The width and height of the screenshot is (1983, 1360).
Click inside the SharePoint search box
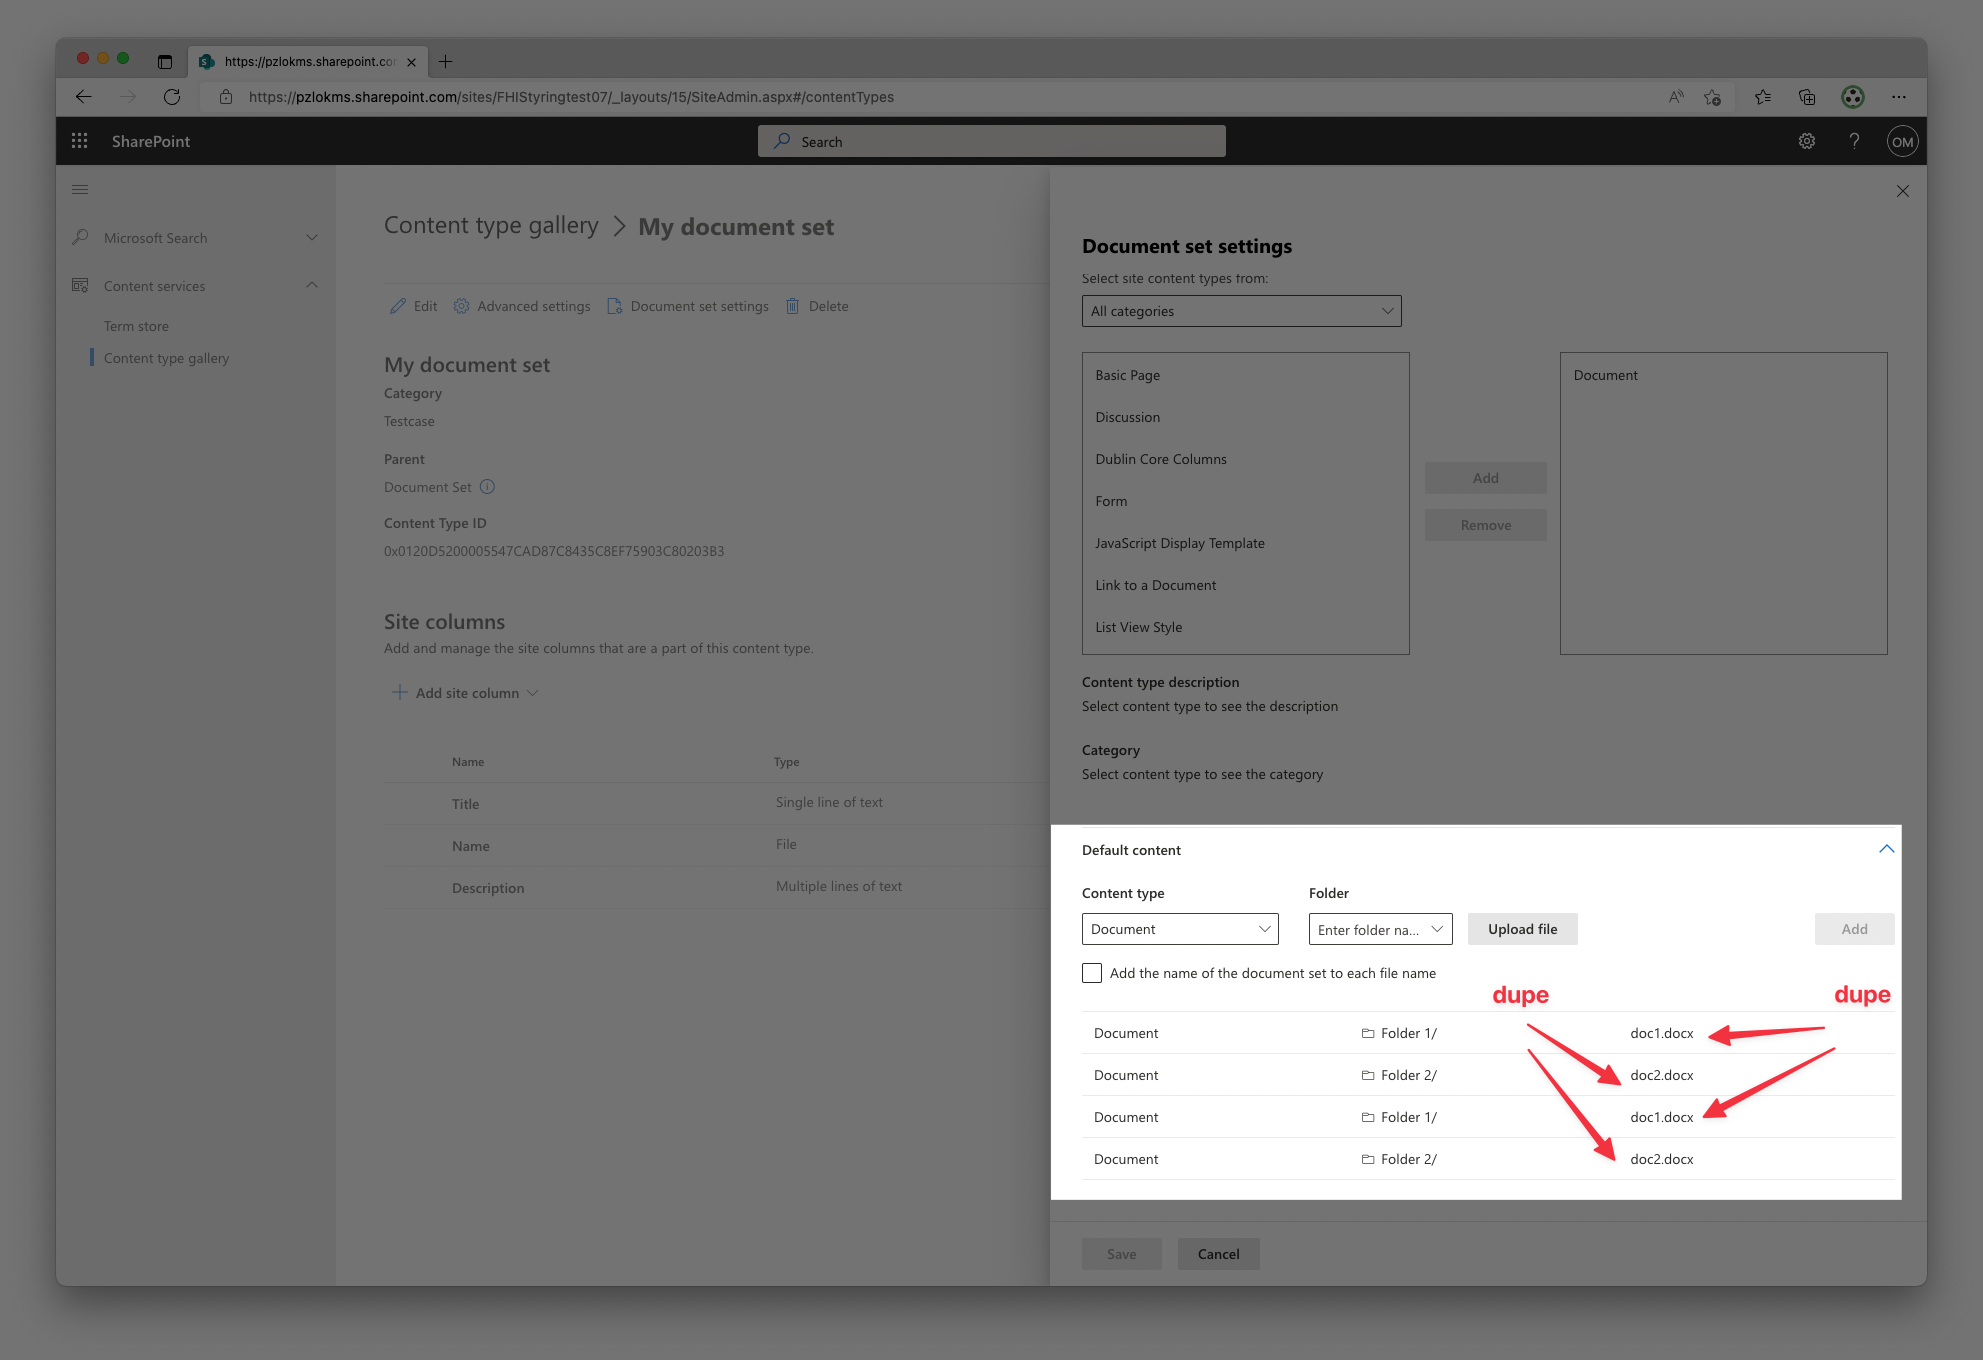[990, 141]
